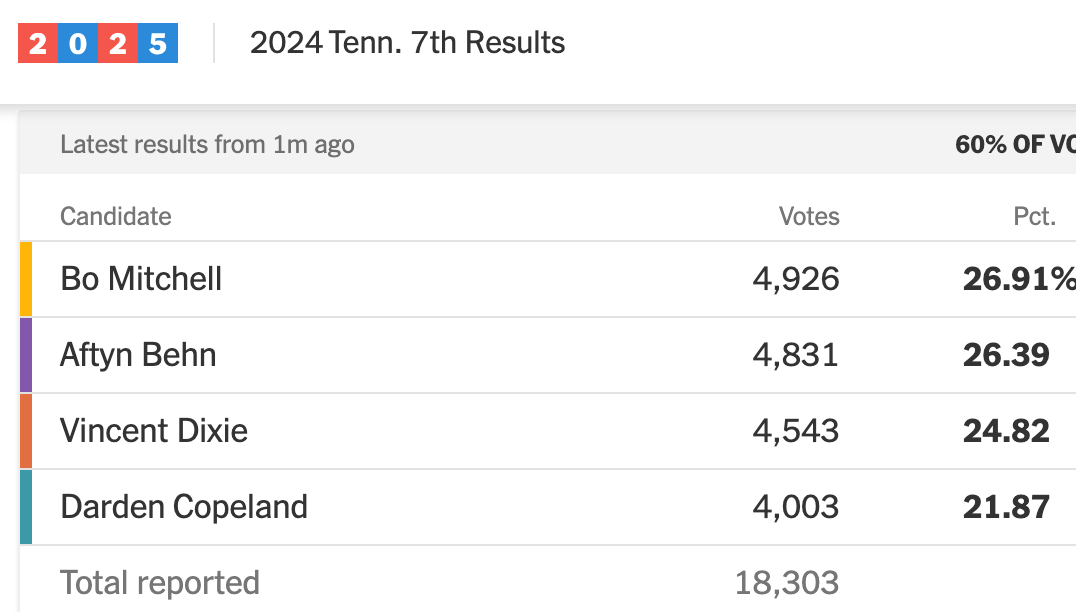The width and height of the screenshot is (1076, 612).
Task: Click Bo Mitchell's 4,926 vote count
Action: pos(796,279)
